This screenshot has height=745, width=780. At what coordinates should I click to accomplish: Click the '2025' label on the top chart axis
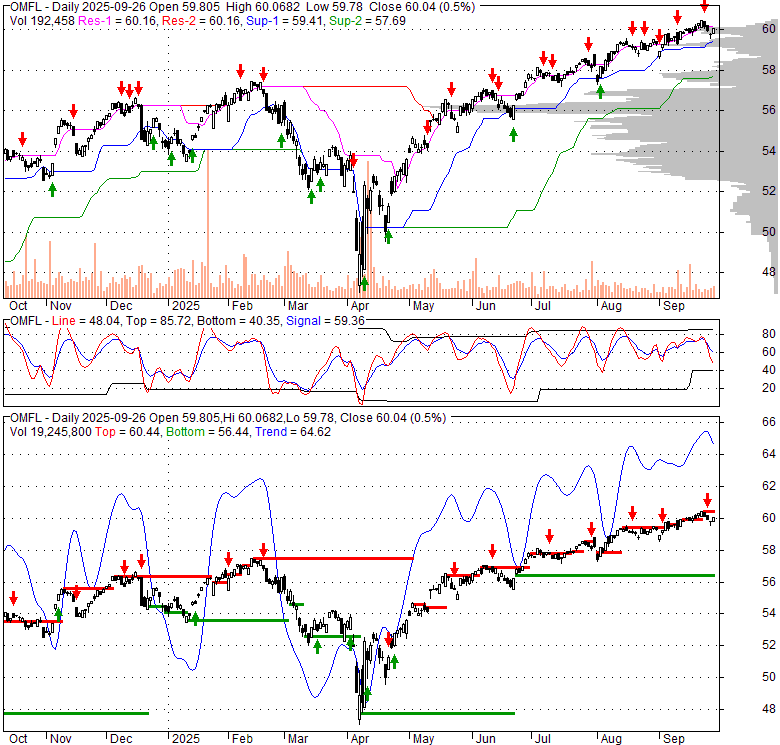click(x=186, y=305)
